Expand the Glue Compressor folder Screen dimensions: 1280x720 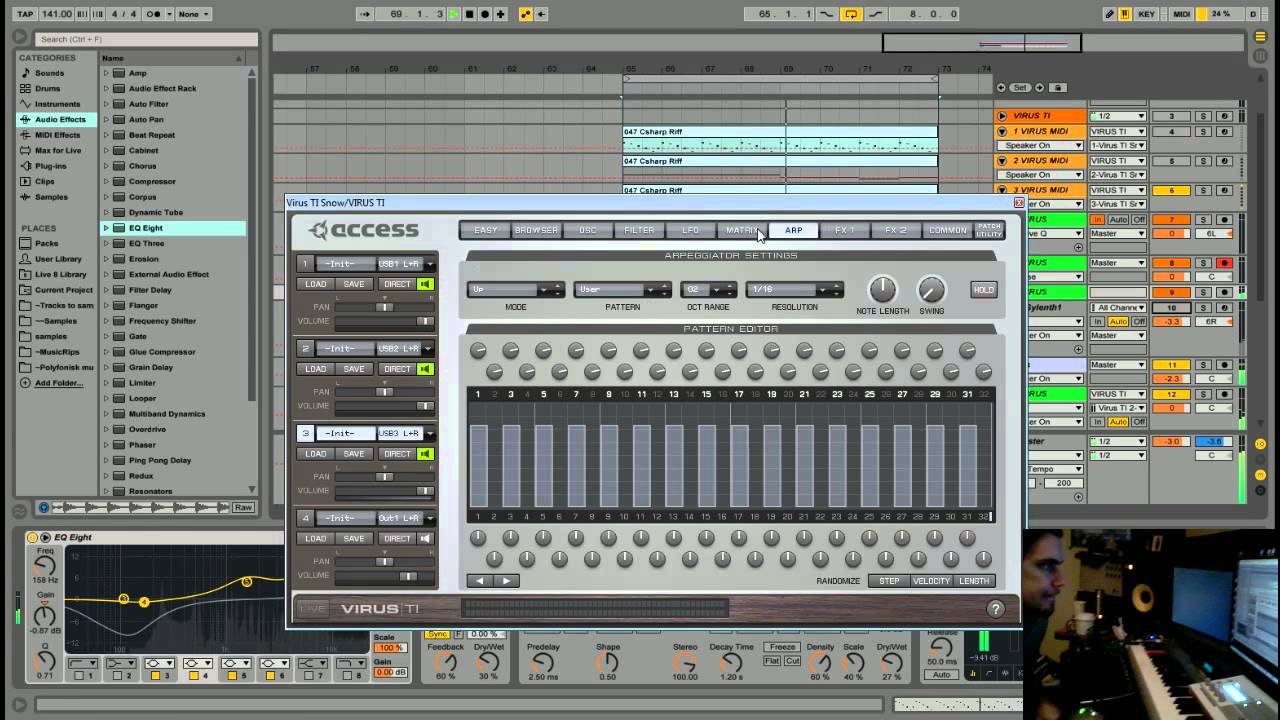click(x=106, y=352)
